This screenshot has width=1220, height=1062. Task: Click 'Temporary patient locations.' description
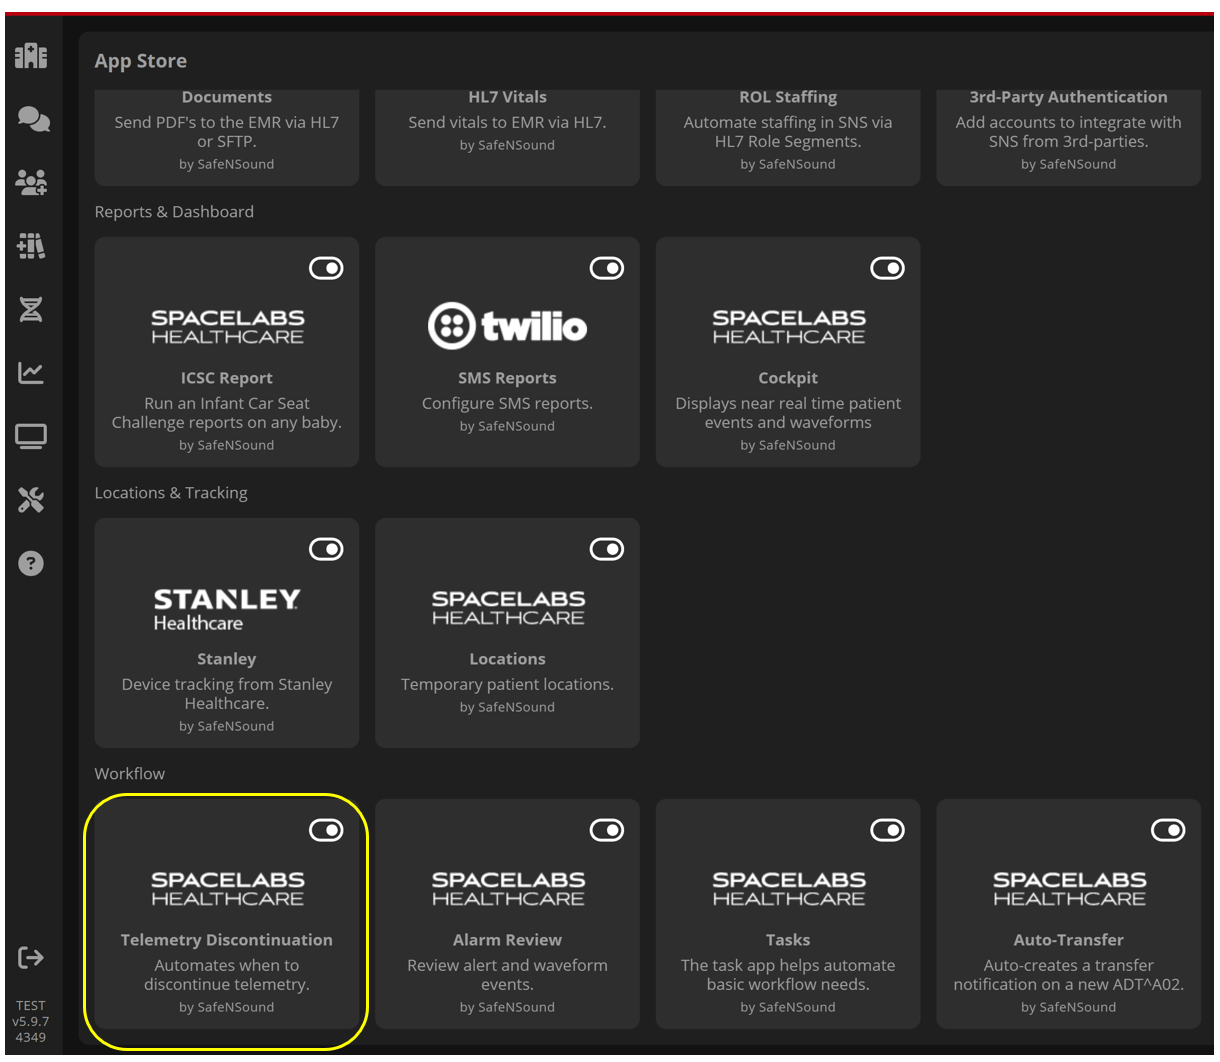tap(507, 684)
